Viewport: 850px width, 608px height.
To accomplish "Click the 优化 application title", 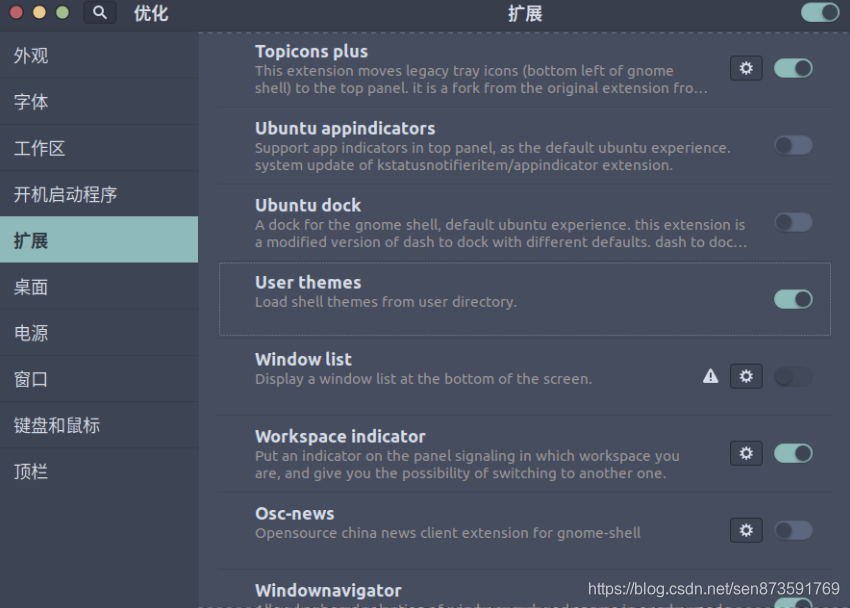I will click(151, 13).
